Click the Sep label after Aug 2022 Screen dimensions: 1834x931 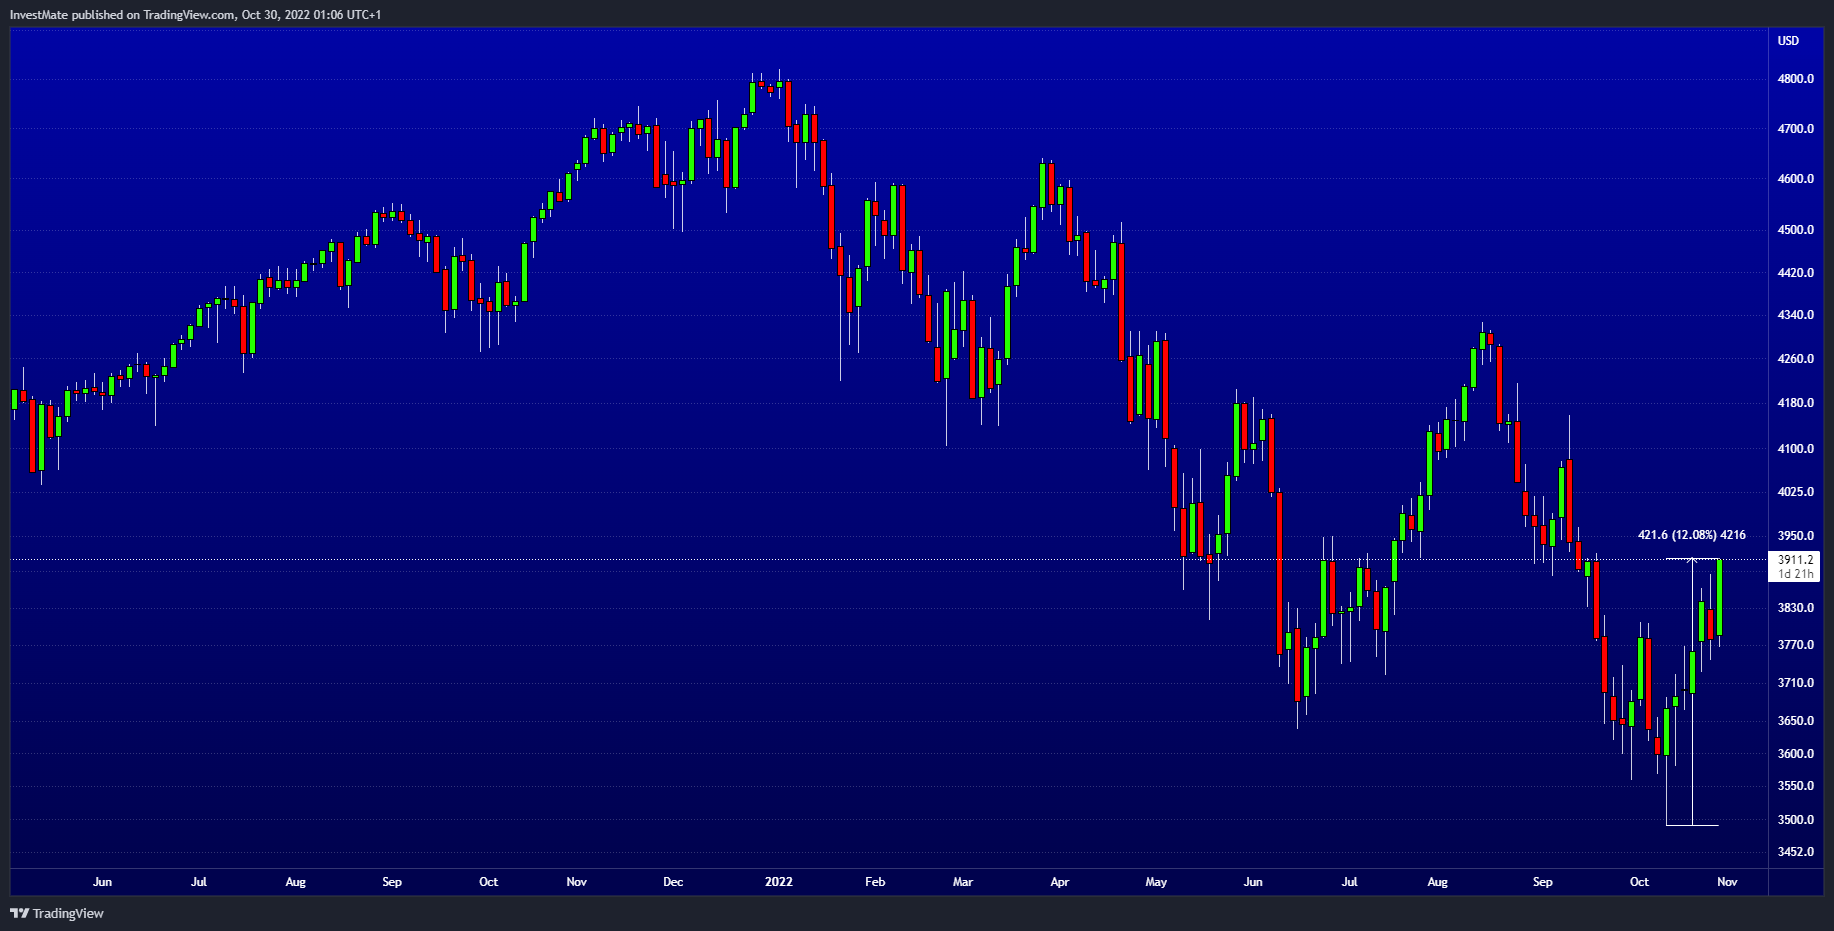(1543, 882)
